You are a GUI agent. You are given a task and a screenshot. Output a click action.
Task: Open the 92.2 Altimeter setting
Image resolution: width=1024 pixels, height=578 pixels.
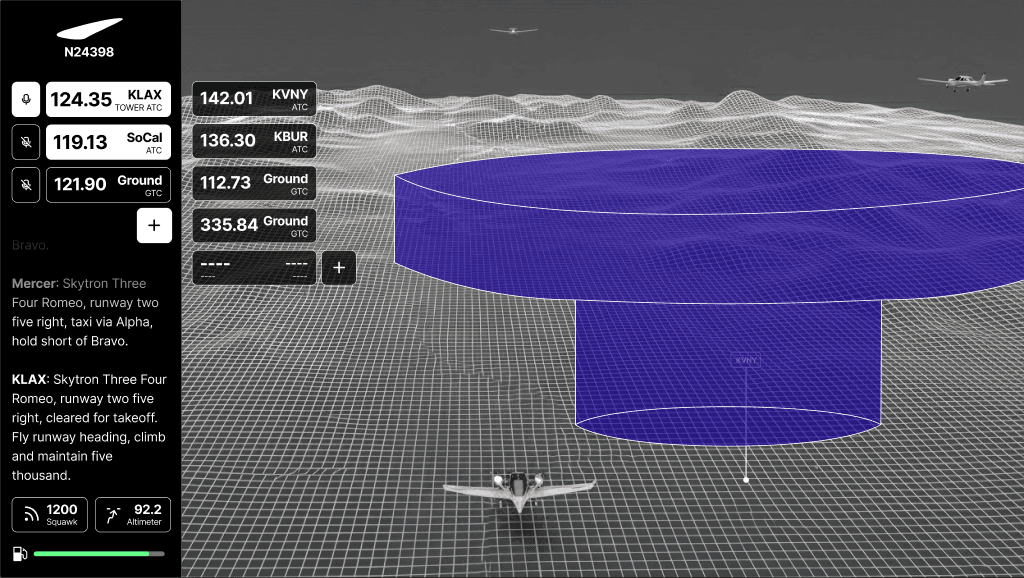(133, 515)
